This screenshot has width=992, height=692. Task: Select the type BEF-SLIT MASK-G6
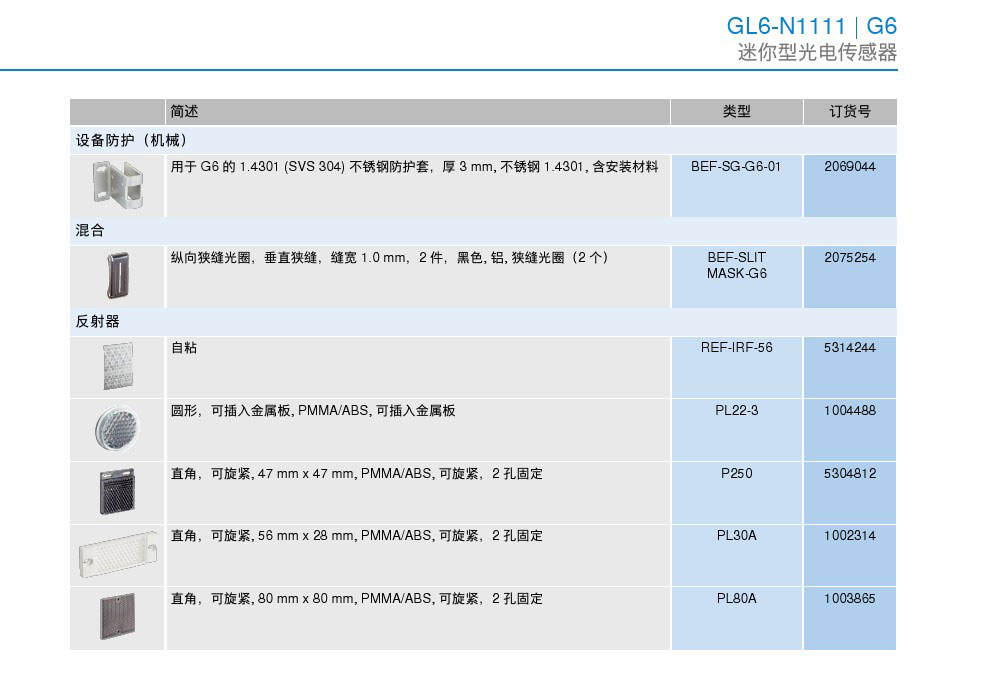[x=736, y=266]
